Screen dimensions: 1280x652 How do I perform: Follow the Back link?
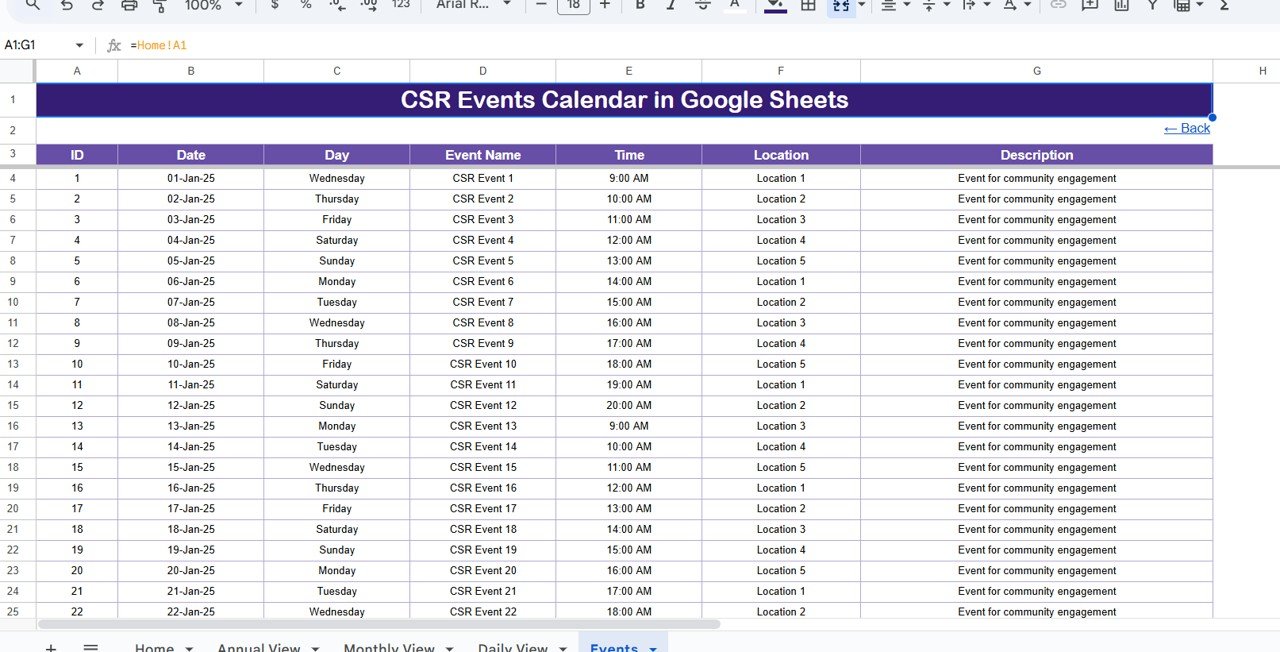(1186, 128)
